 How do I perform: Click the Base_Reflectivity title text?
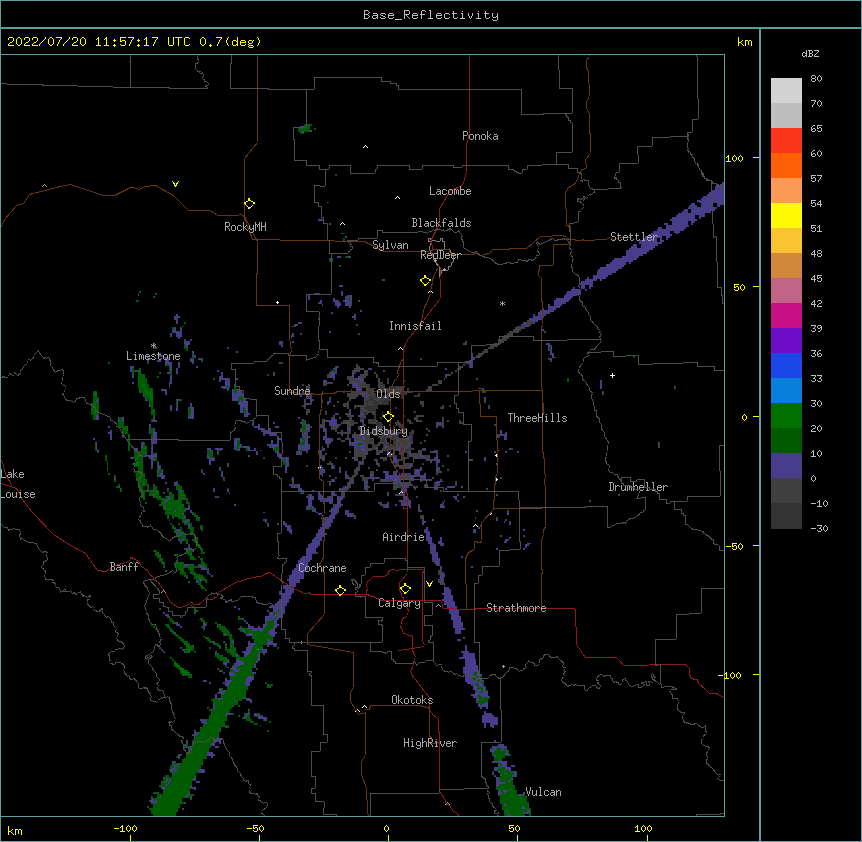pyautogui.click(x=431, y=15)
